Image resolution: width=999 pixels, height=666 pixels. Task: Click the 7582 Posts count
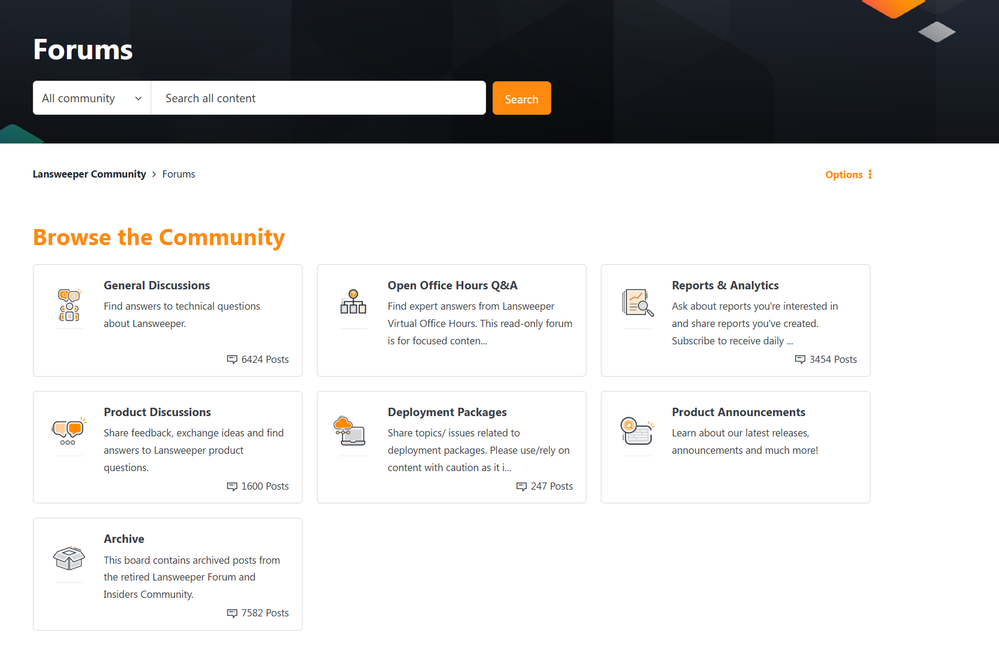tap(265, 613)
